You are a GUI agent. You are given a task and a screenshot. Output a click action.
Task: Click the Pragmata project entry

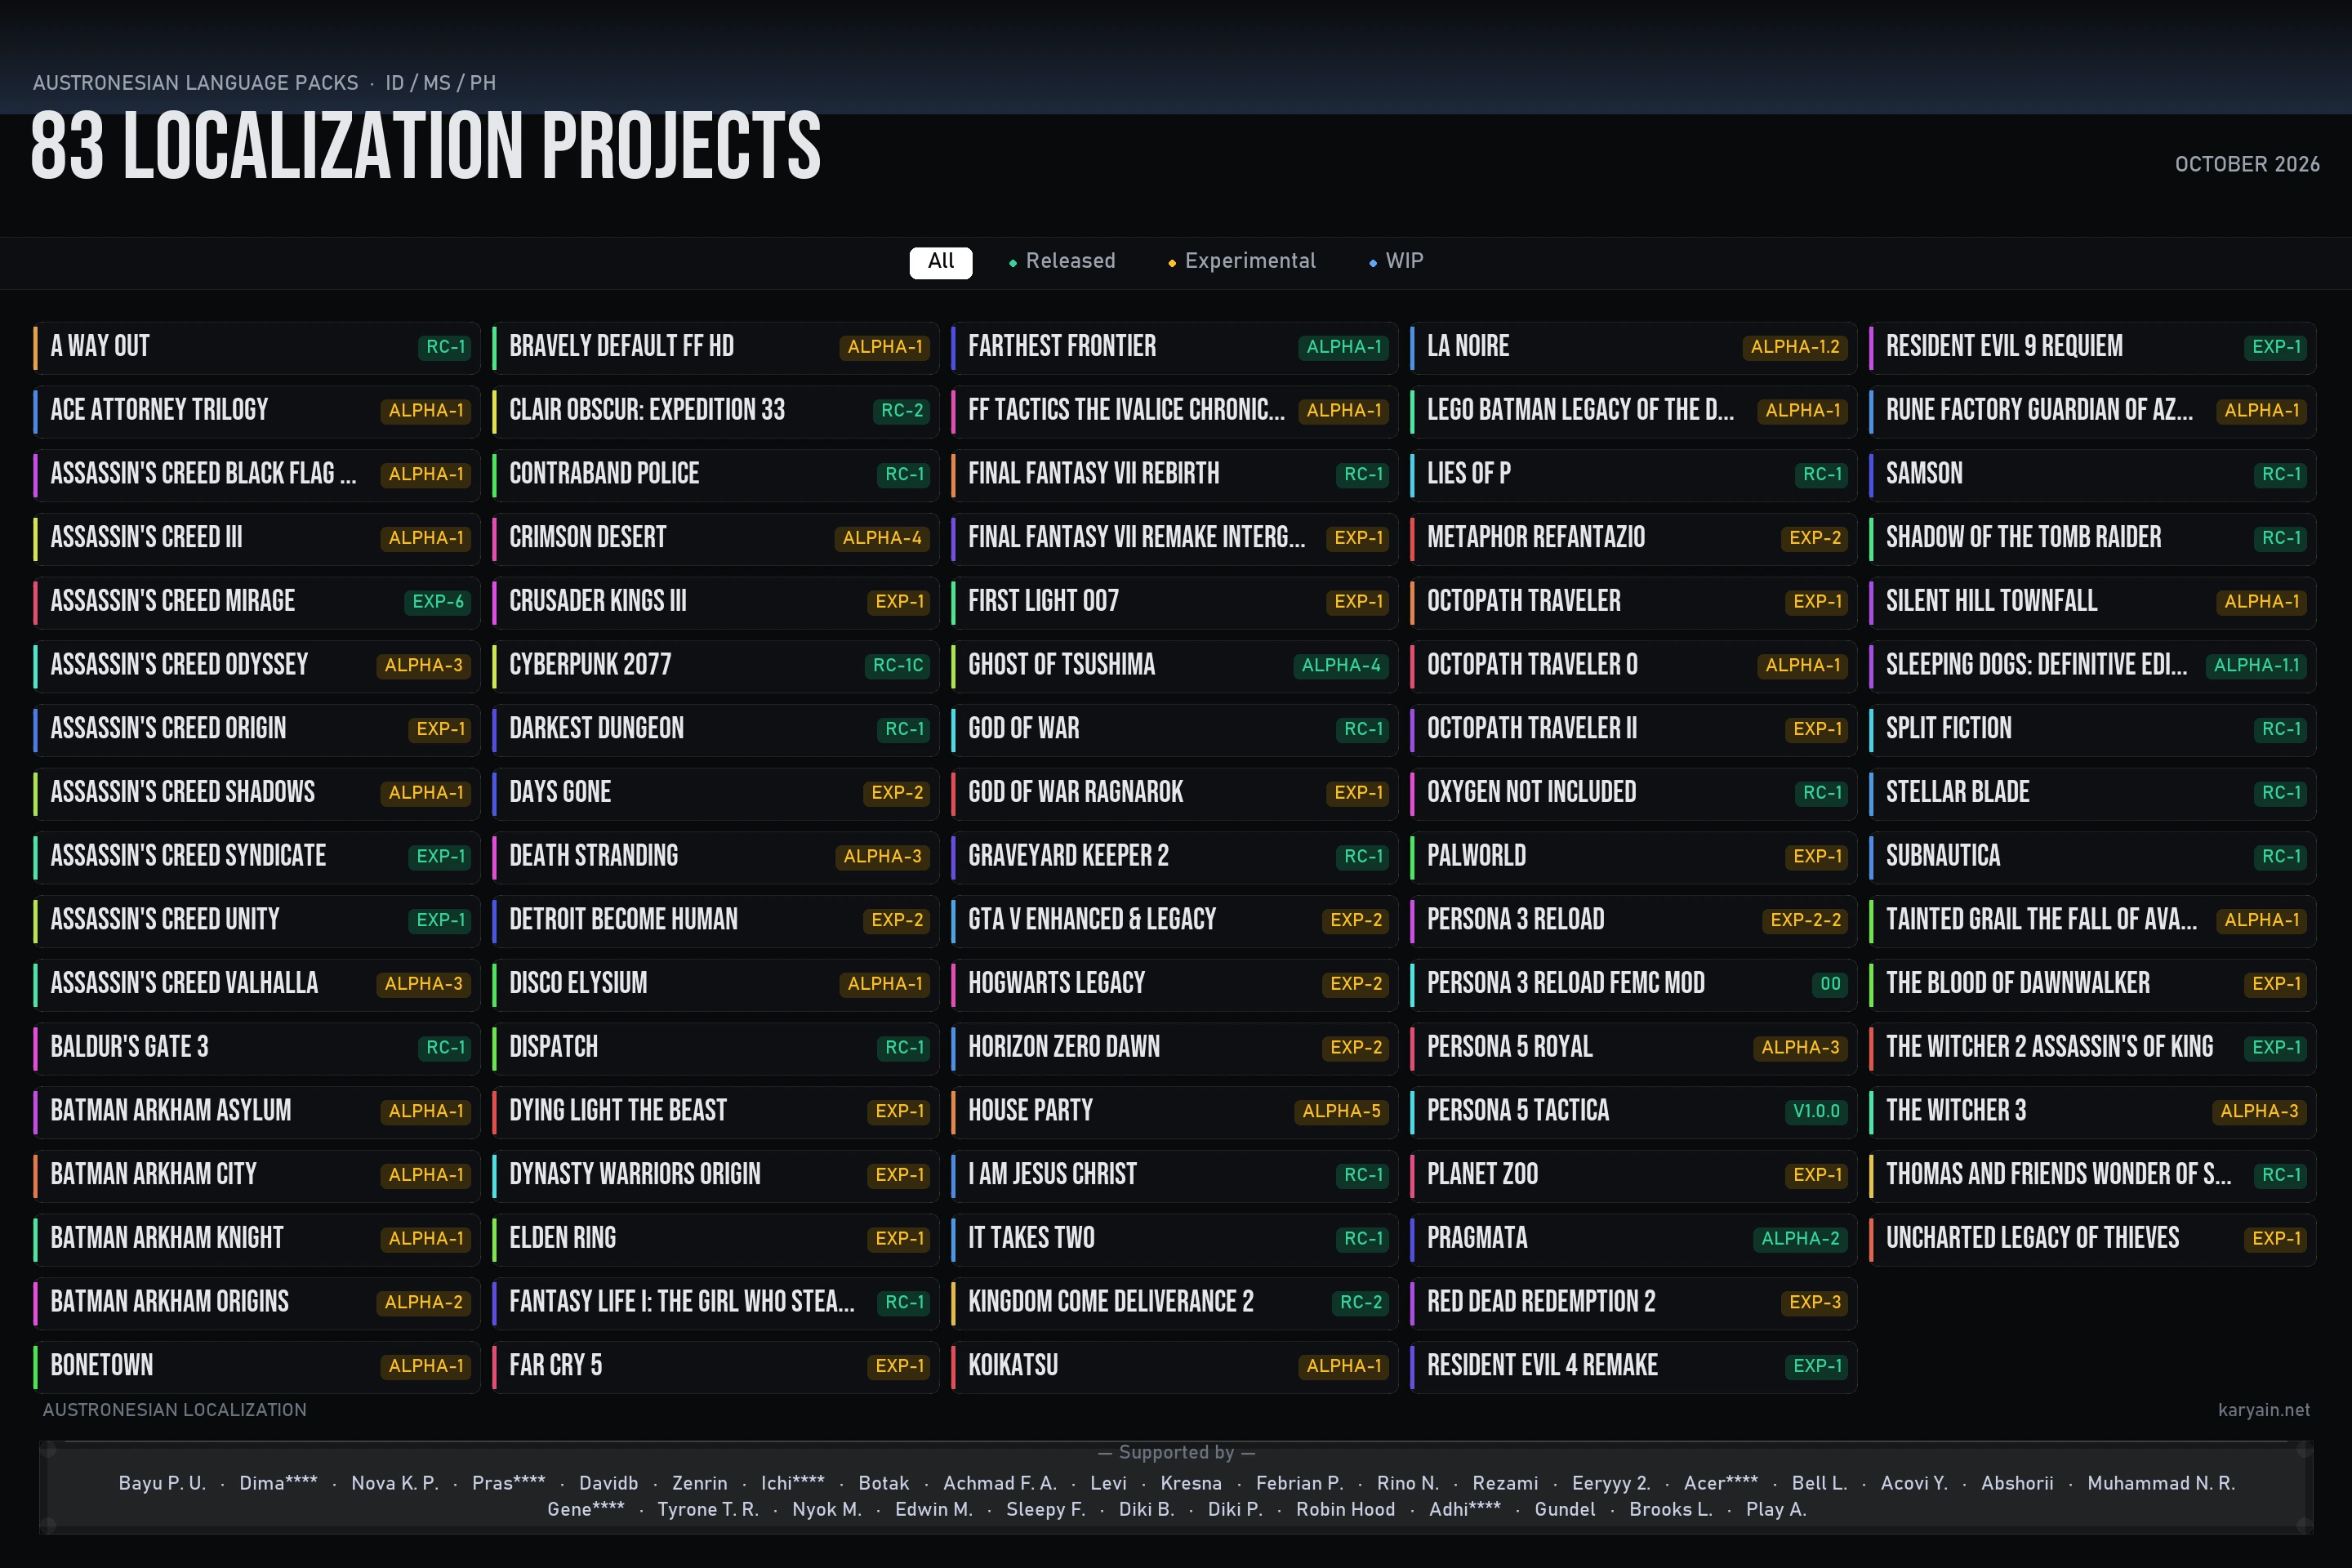tap(1634, 1239)
